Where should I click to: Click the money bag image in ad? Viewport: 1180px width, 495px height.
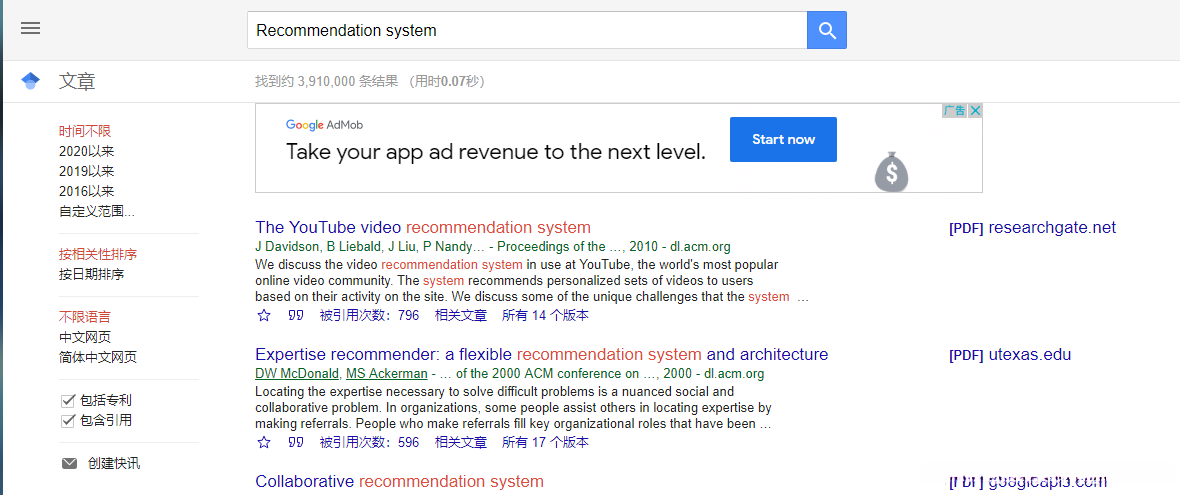point(892,172)
